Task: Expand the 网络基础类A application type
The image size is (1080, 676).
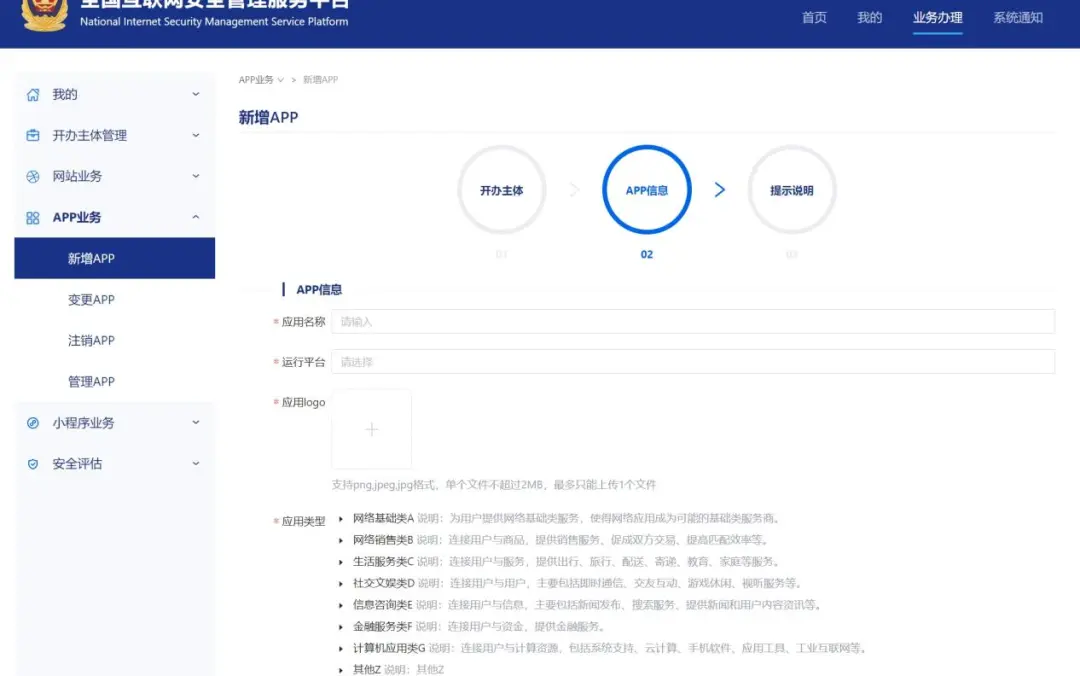Action: pyautogui.click(x=342, y=519)
